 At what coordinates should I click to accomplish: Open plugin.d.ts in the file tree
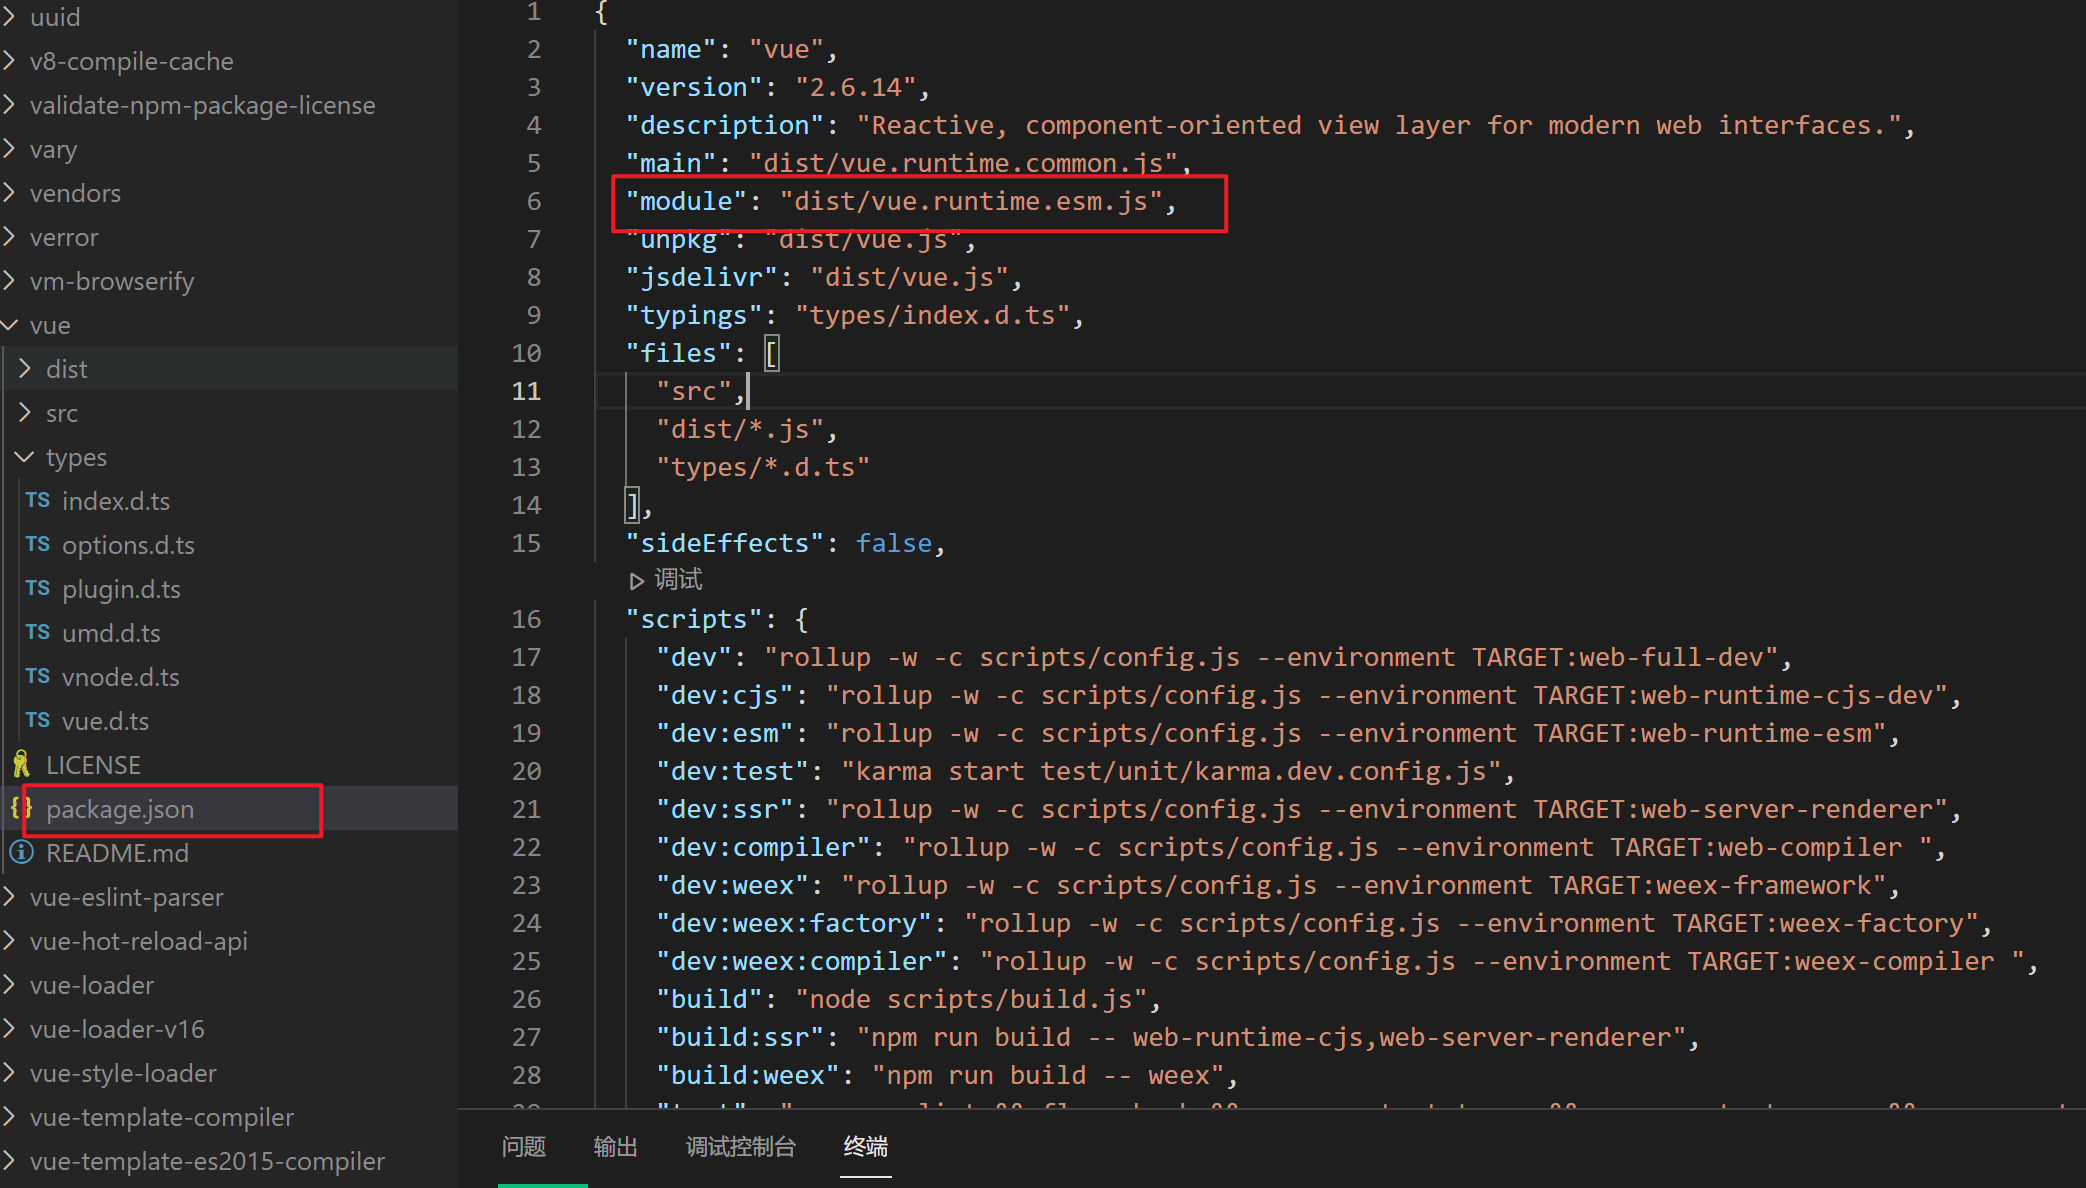(121, 589)
